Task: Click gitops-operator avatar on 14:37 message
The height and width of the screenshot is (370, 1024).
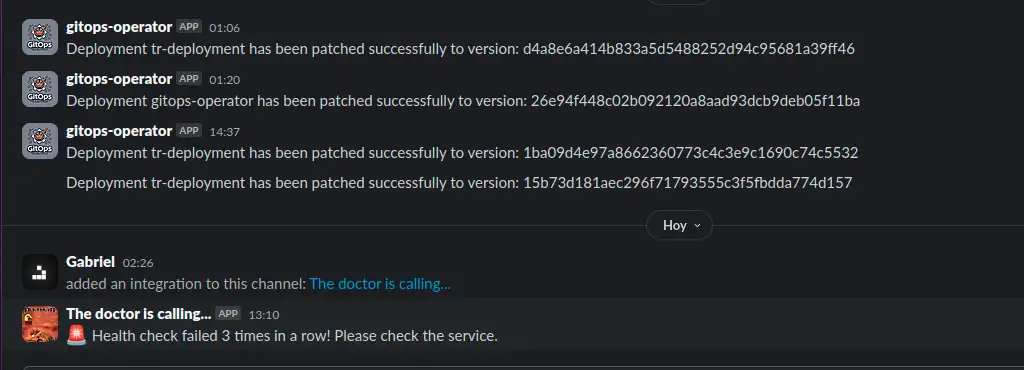Action: (x=40, y=141)
